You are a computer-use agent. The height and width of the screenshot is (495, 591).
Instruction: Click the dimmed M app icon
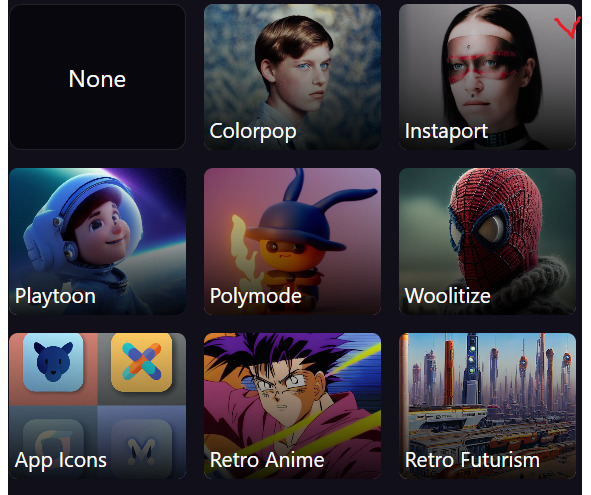142,449
